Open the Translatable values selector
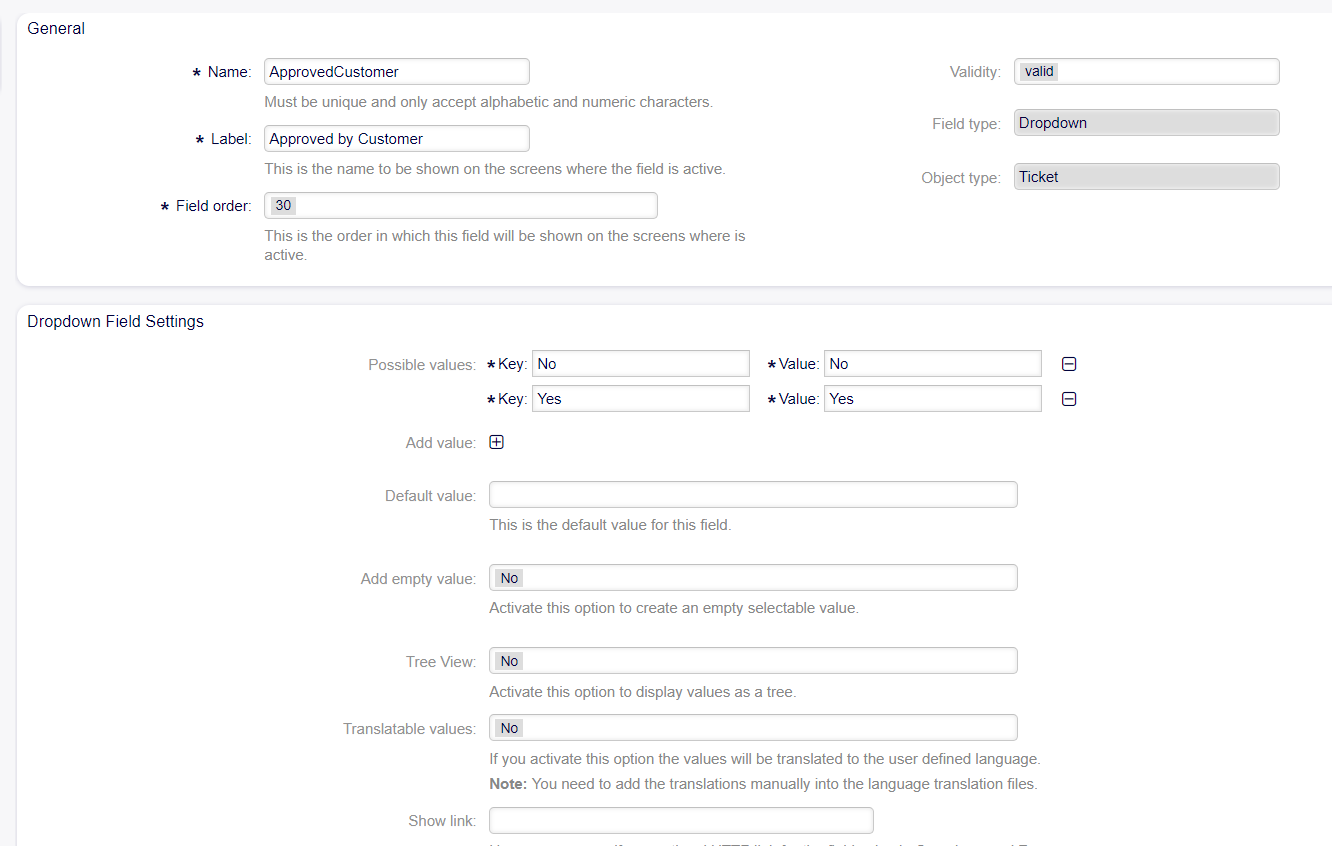 tap(752, 728)
